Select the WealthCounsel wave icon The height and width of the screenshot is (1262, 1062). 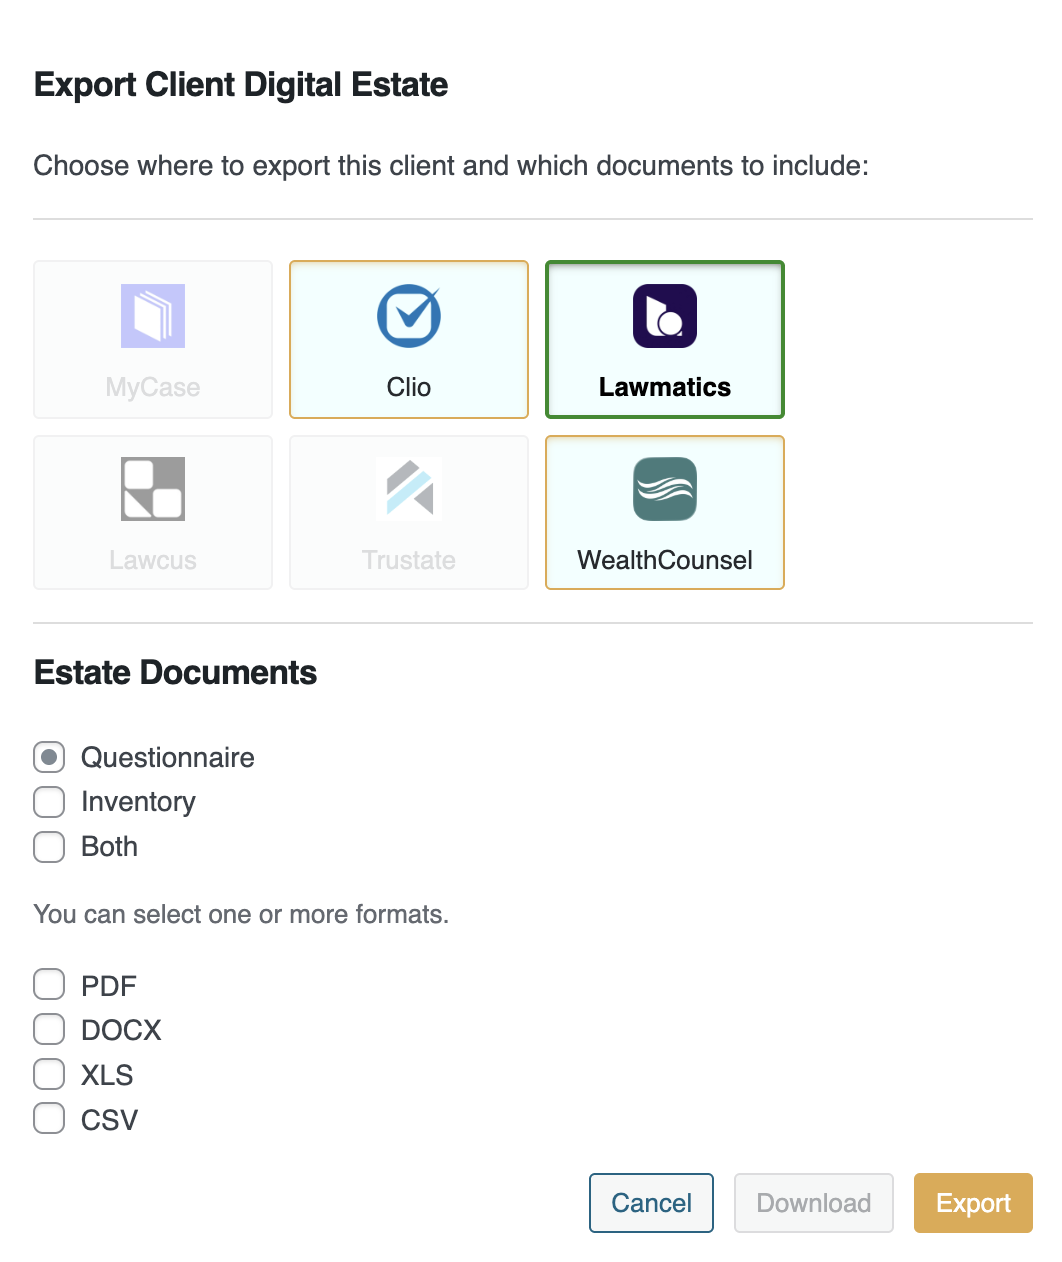665,489
